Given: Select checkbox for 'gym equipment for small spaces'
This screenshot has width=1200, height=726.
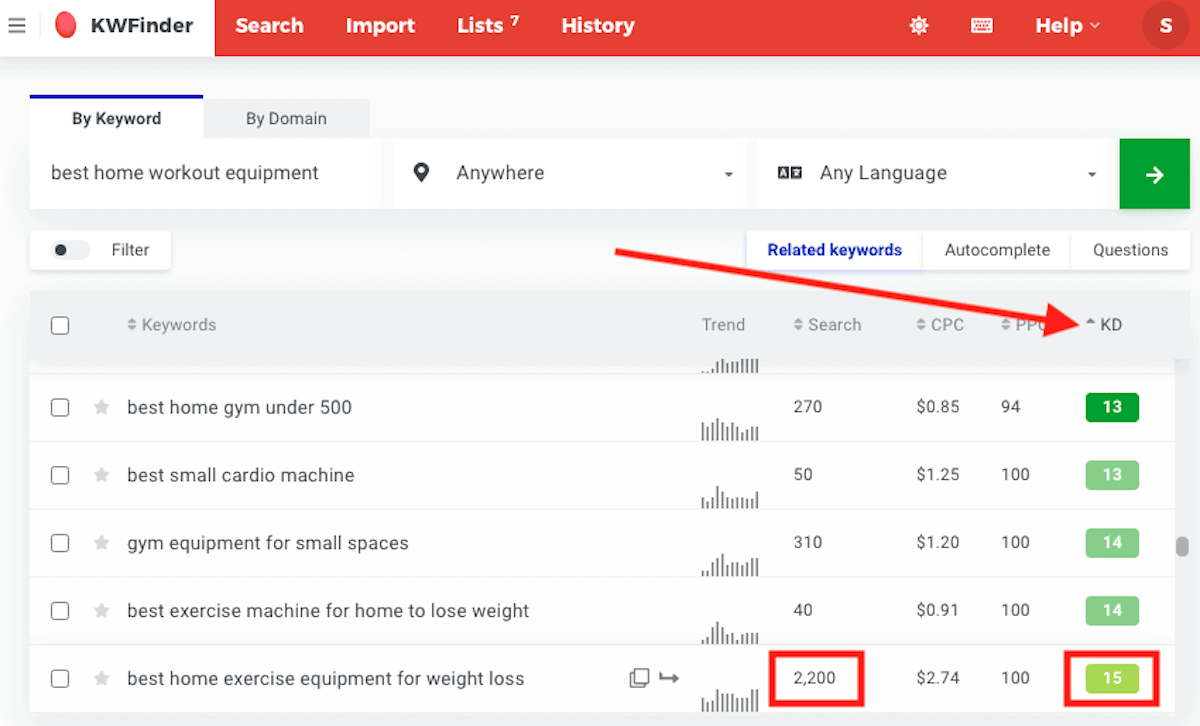Looking at the screenshot, I should [60, 543].
